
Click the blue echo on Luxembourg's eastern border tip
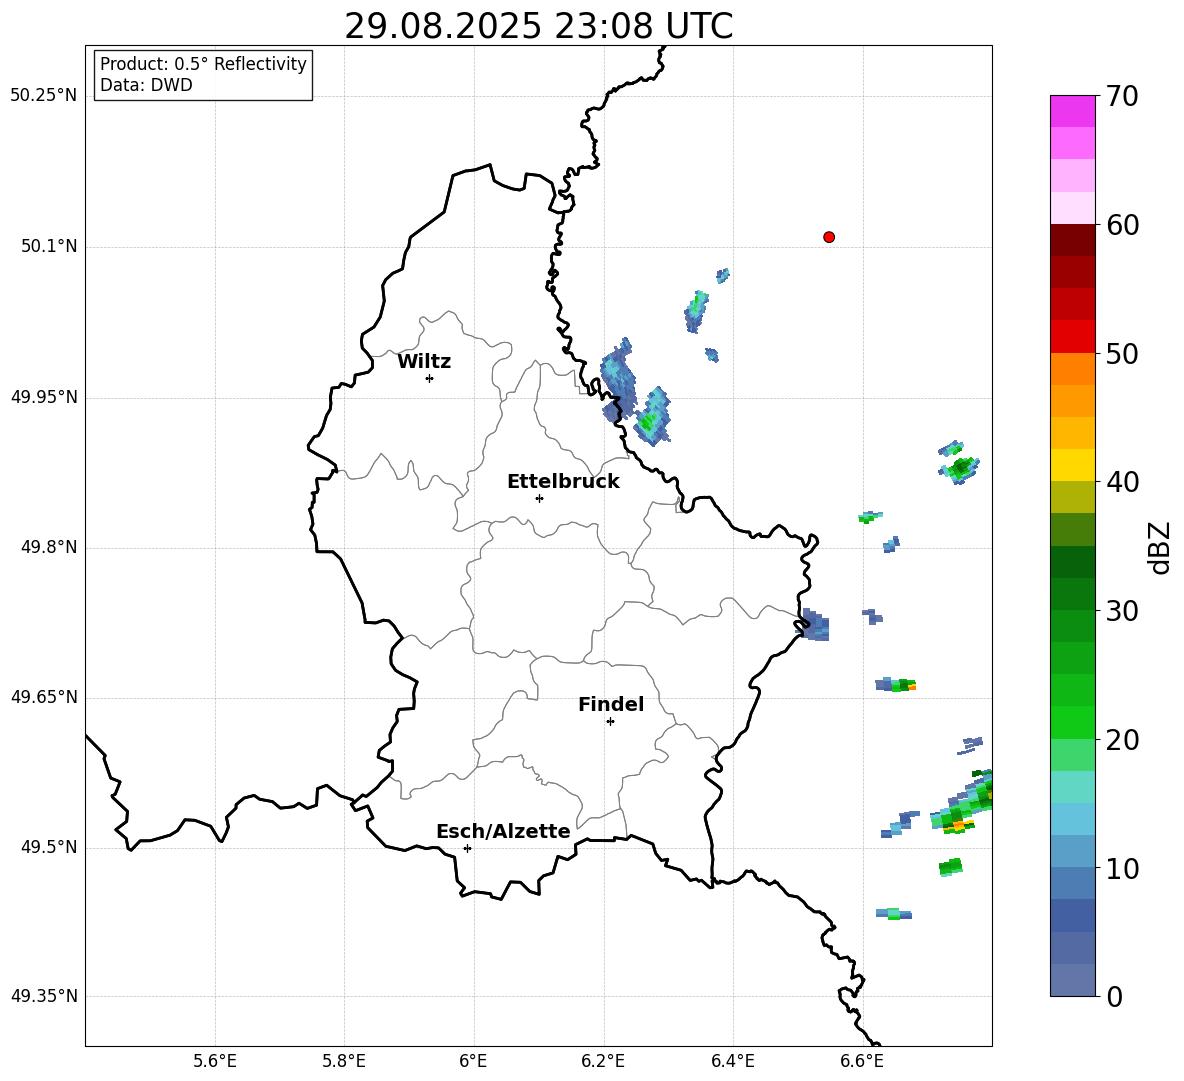click(x=815, y=624)
